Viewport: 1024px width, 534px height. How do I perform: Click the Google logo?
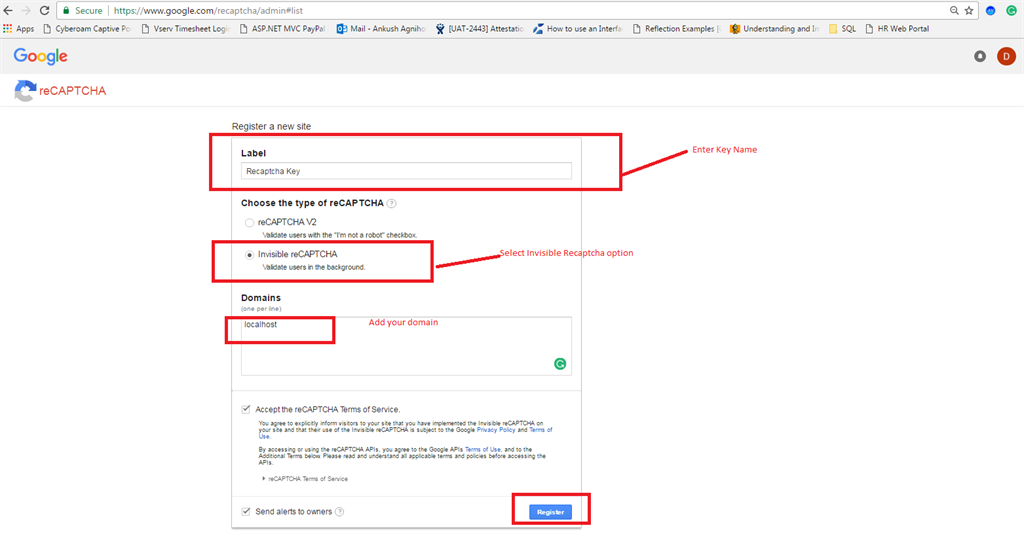(x=40, y=57)
